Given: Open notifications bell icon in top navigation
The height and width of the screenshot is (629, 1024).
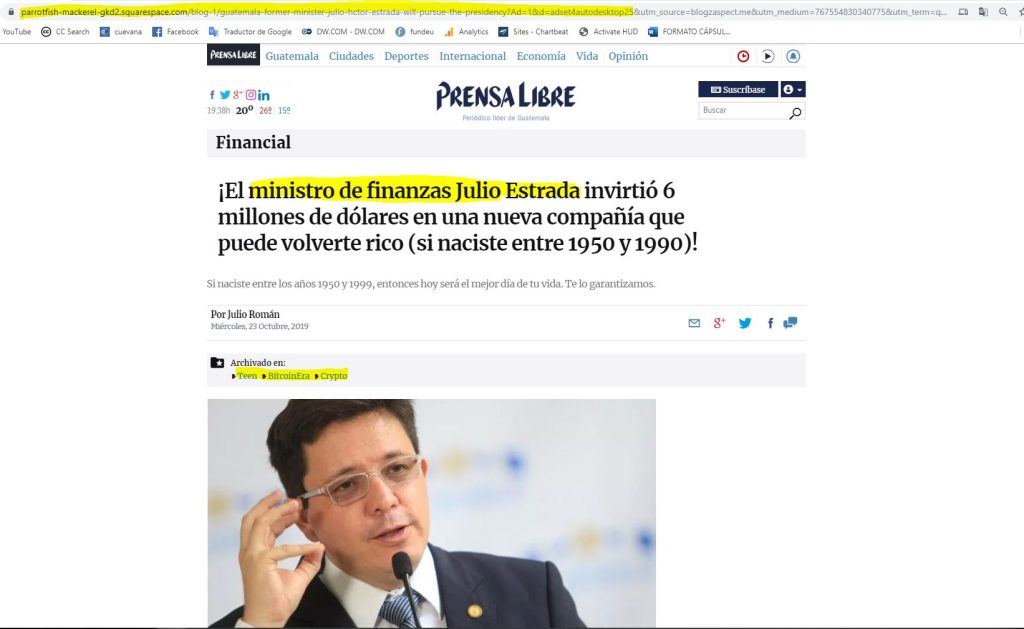Looking at the screenshot, I should 793,56.
